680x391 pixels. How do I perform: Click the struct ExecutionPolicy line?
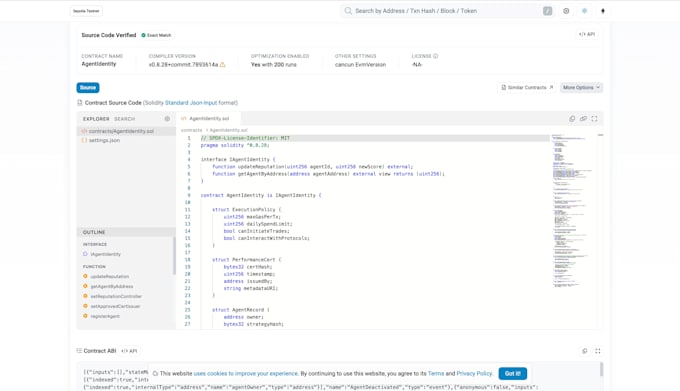(x=246, y=210)
